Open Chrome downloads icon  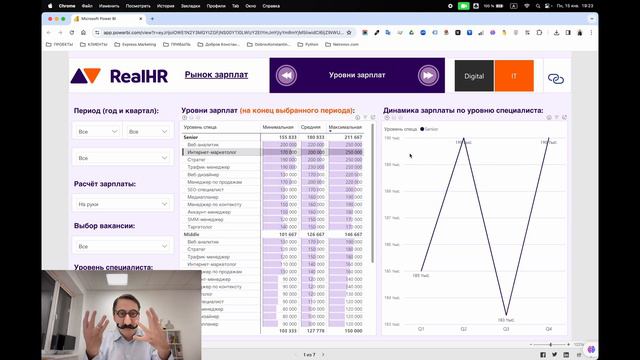tap(556, 33)
